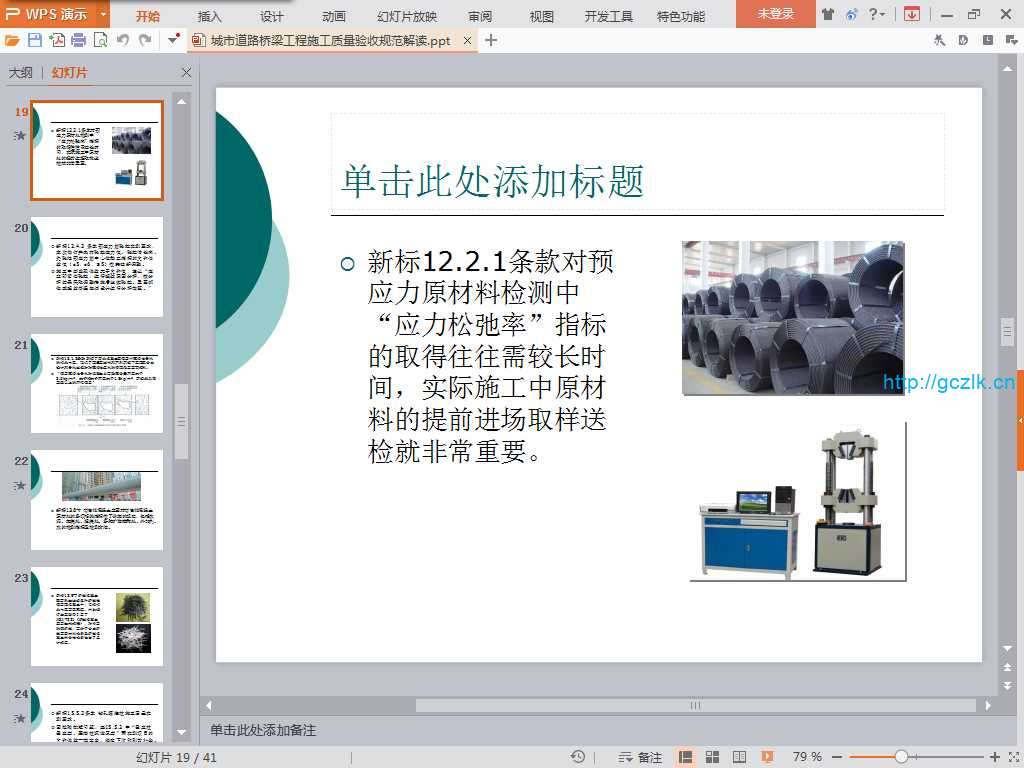Open the WPS 演示 application menu dropdown
This screenshot has width=1024, height=768.
pos(103,14)
